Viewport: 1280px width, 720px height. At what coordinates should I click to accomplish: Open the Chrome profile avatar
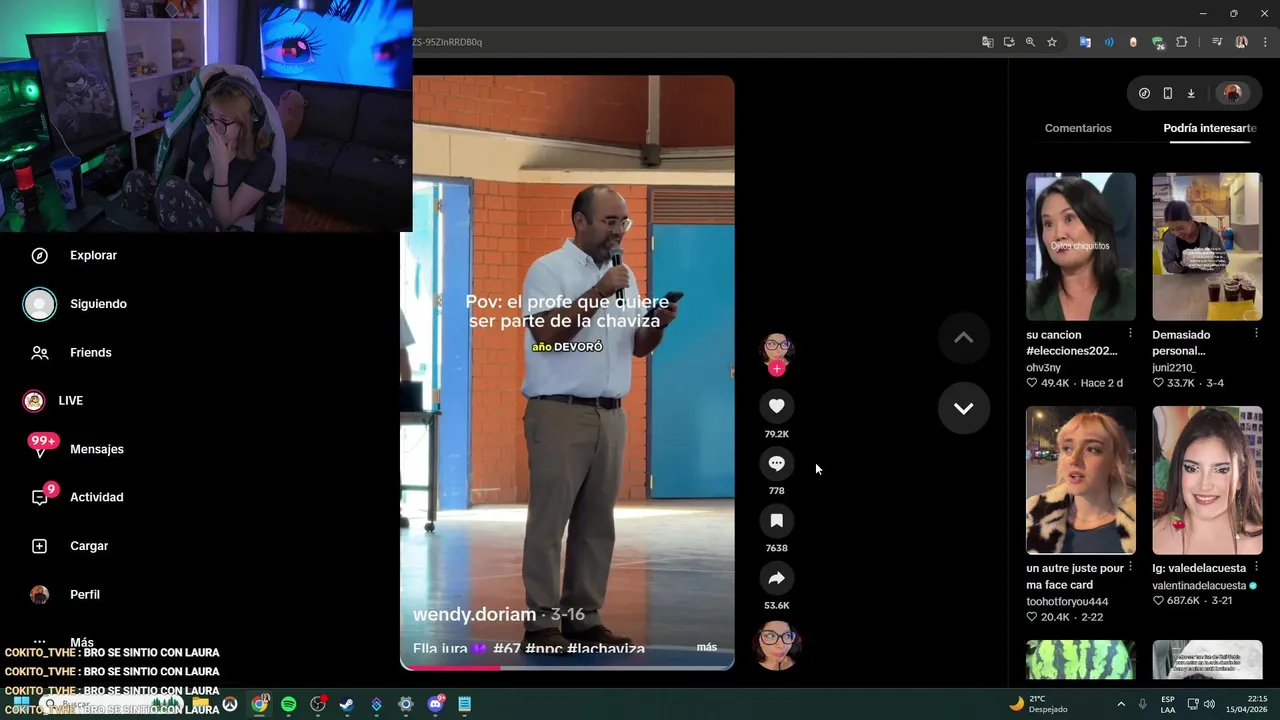(x=1241, y=42)
